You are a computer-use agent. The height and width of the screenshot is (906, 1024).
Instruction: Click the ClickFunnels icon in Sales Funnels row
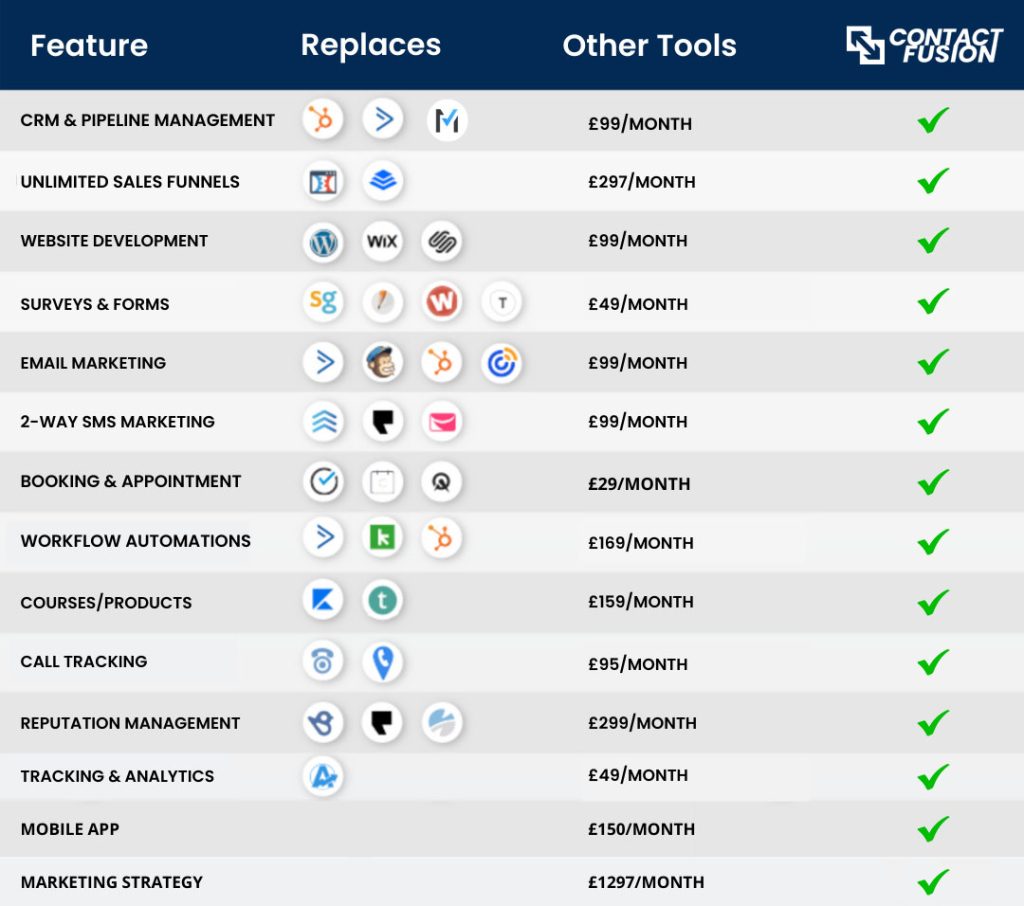[x=323, y=182]
